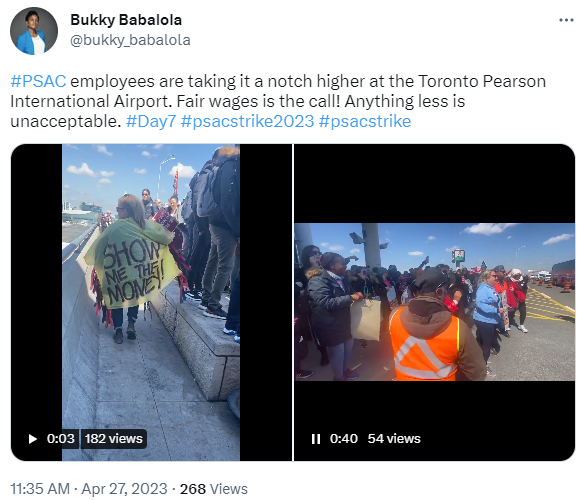The height and width of the screenshot is (500, 579).
Task: Play the left video
Action: pyautogui.click(x=32, y=439)
